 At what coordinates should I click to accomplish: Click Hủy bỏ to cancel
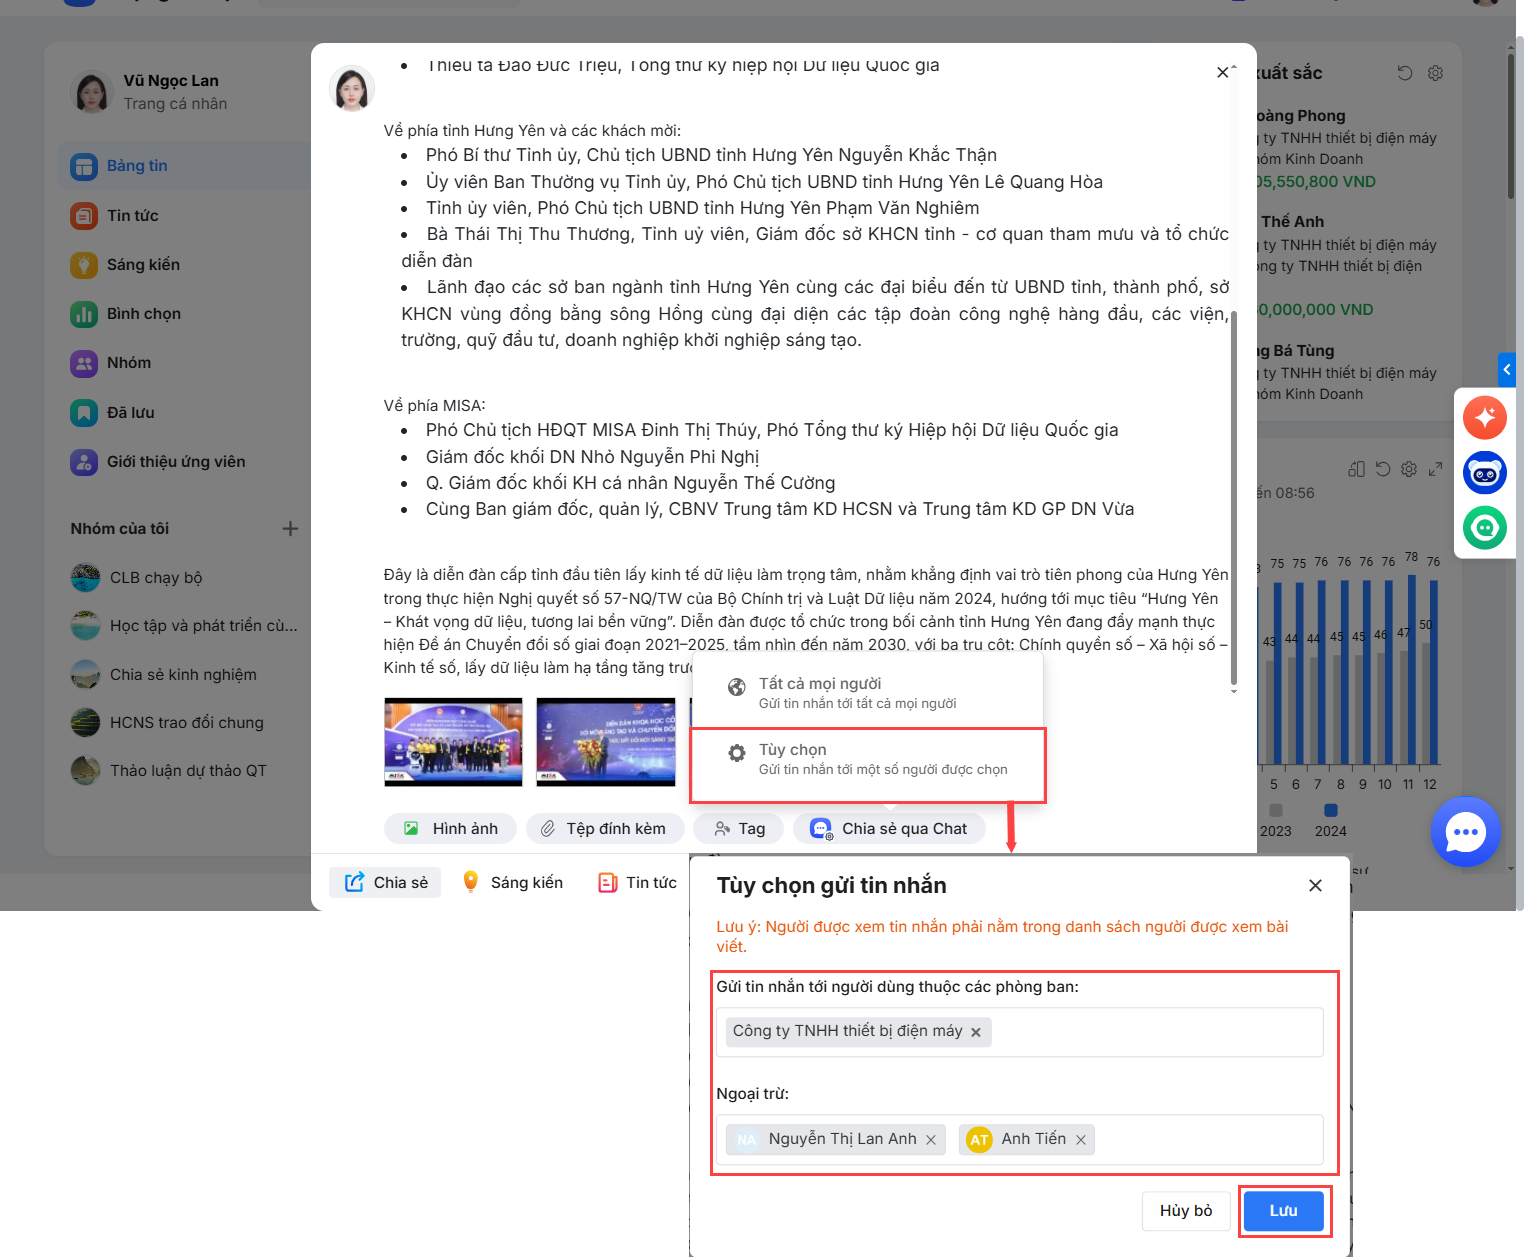point(1186,1211)
